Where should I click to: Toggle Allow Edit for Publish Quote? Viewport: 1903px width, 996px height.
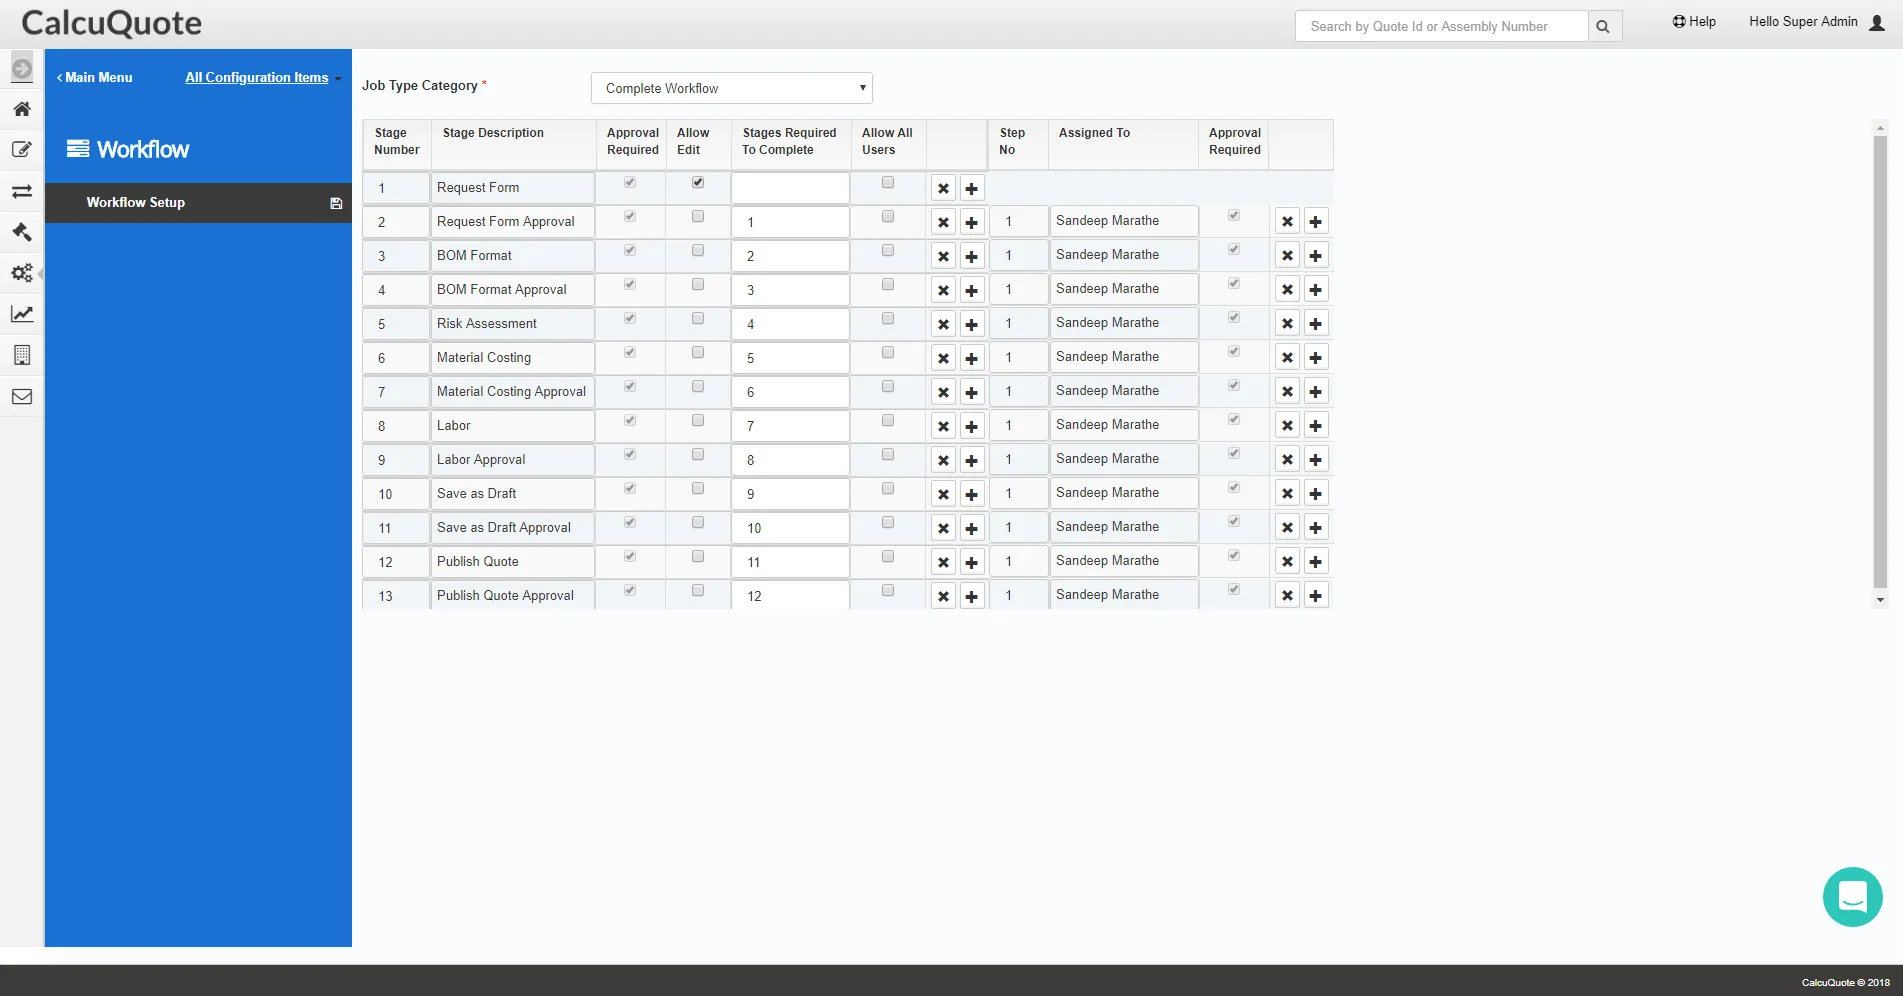pyautogui.click(x=698, y=557)
